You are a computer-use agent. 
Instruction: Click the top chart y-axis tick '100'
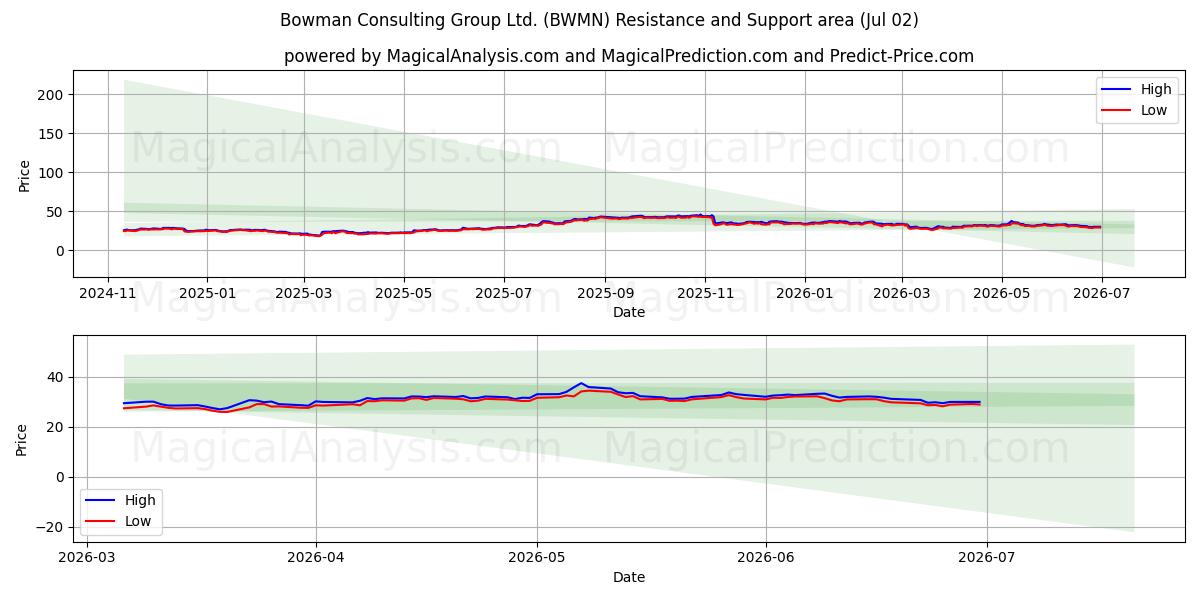click(x=52, y=173)
